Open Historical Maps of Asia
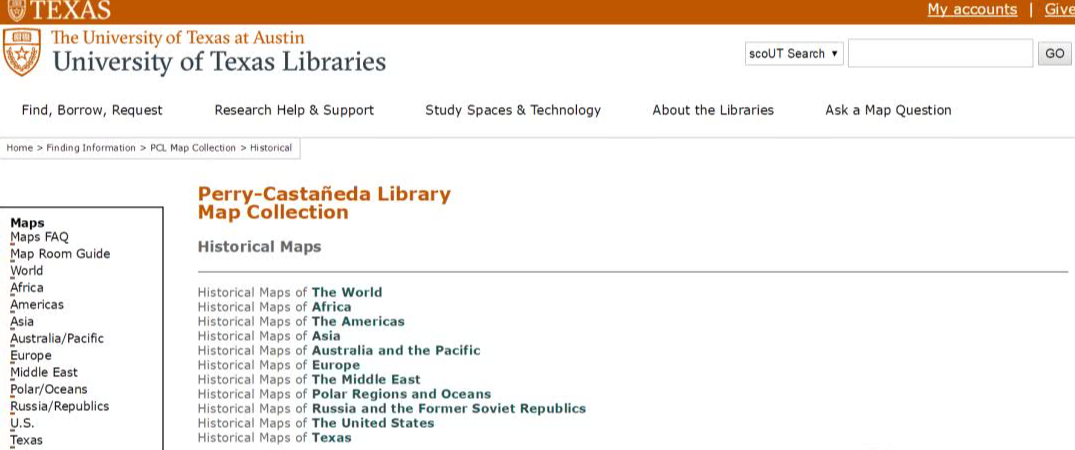Viewport: 1075px width, 450px height. (326, 336)
